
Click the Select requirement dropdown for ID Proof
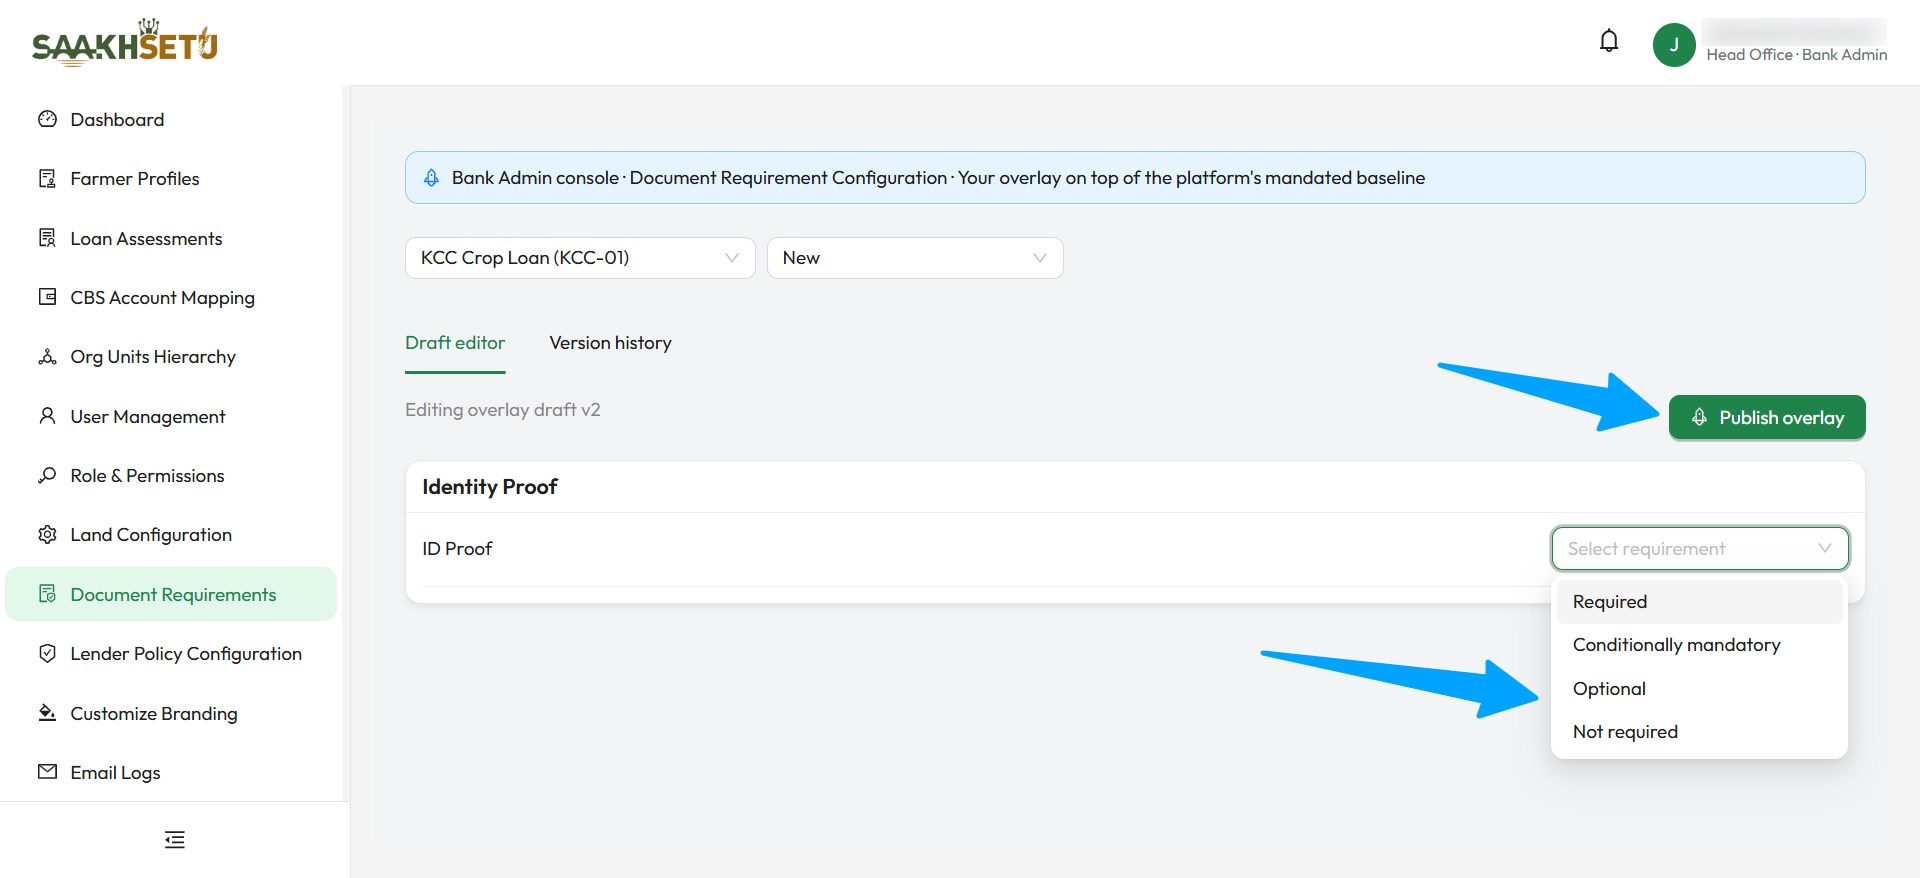point(1700,549)
